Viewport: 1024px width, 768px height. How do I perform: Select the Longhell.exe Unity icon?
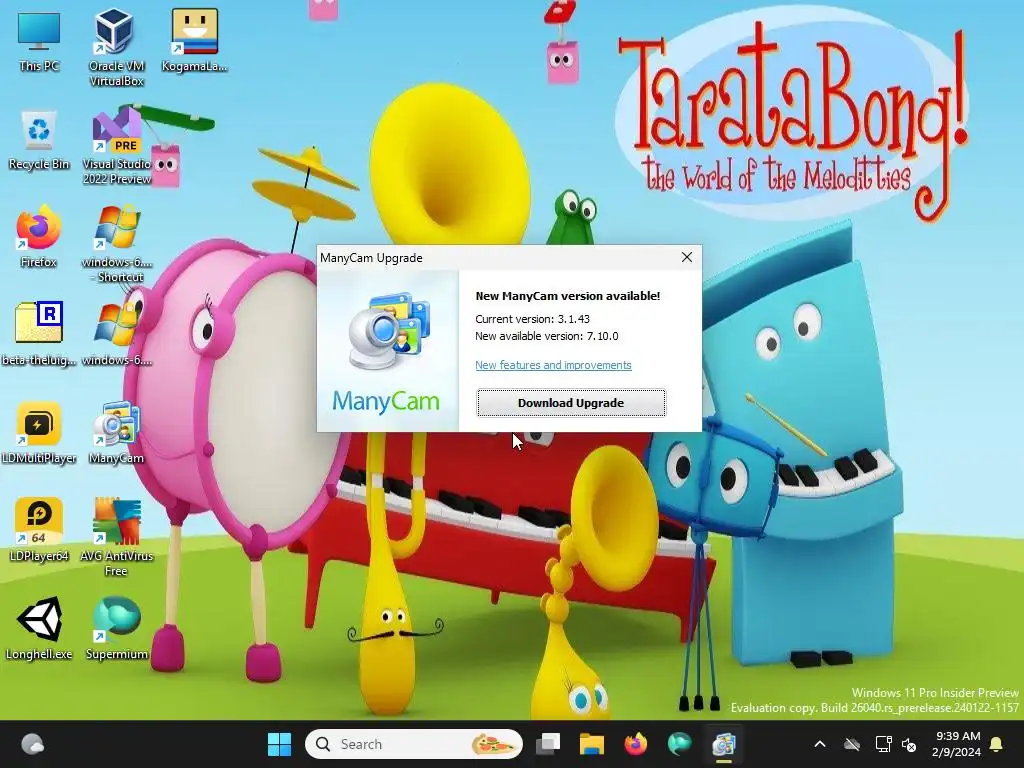coord(39,628)
